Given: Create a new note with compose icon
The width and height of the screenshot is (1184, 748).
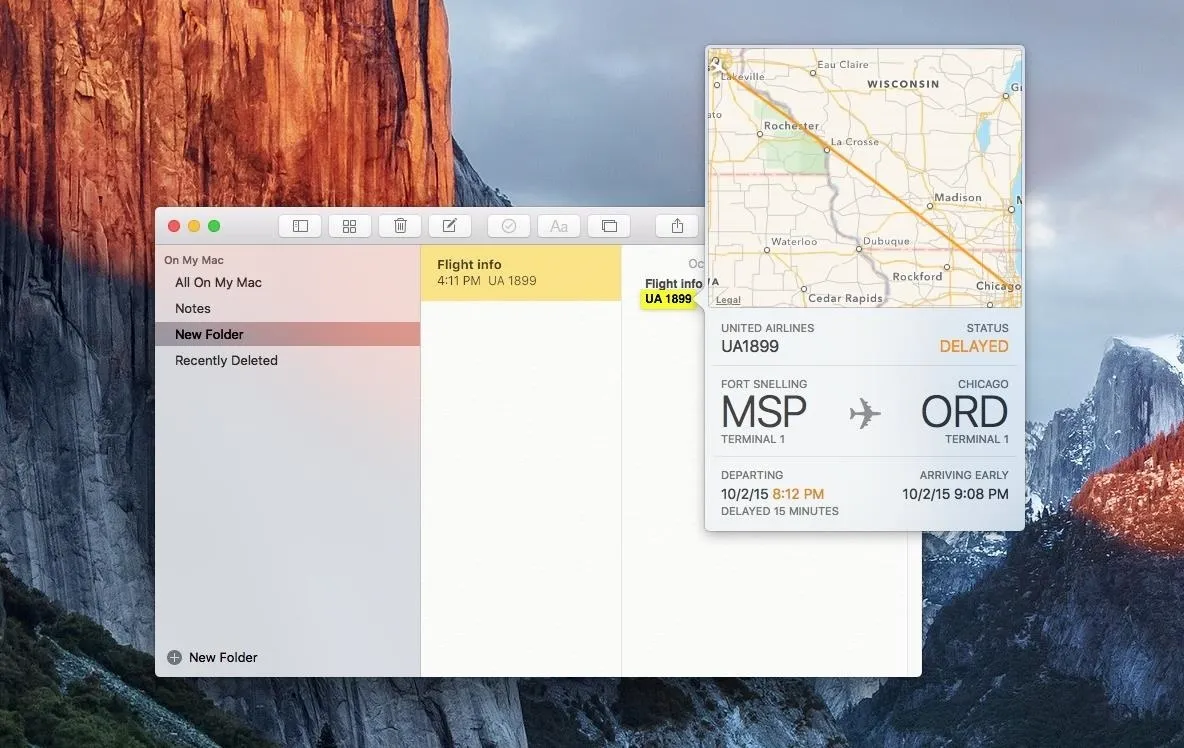Looking at the screenshot, I should coord(450,226).
